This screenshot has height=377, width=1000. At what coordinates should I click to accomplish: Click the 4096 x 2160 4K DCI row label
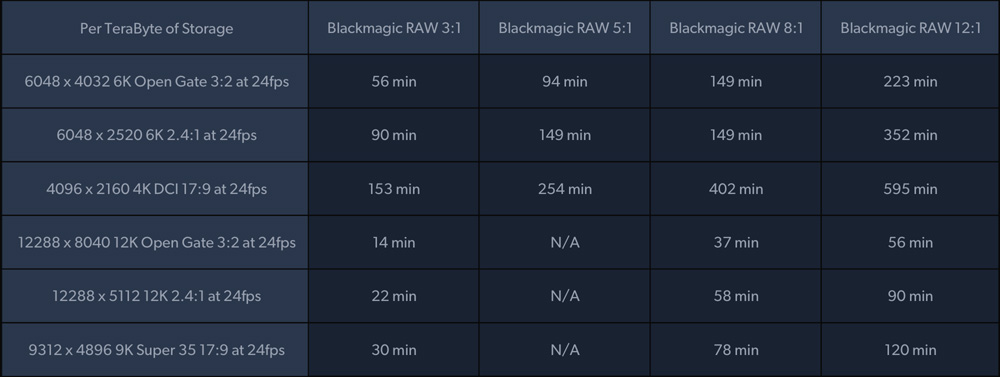point(155,189)
